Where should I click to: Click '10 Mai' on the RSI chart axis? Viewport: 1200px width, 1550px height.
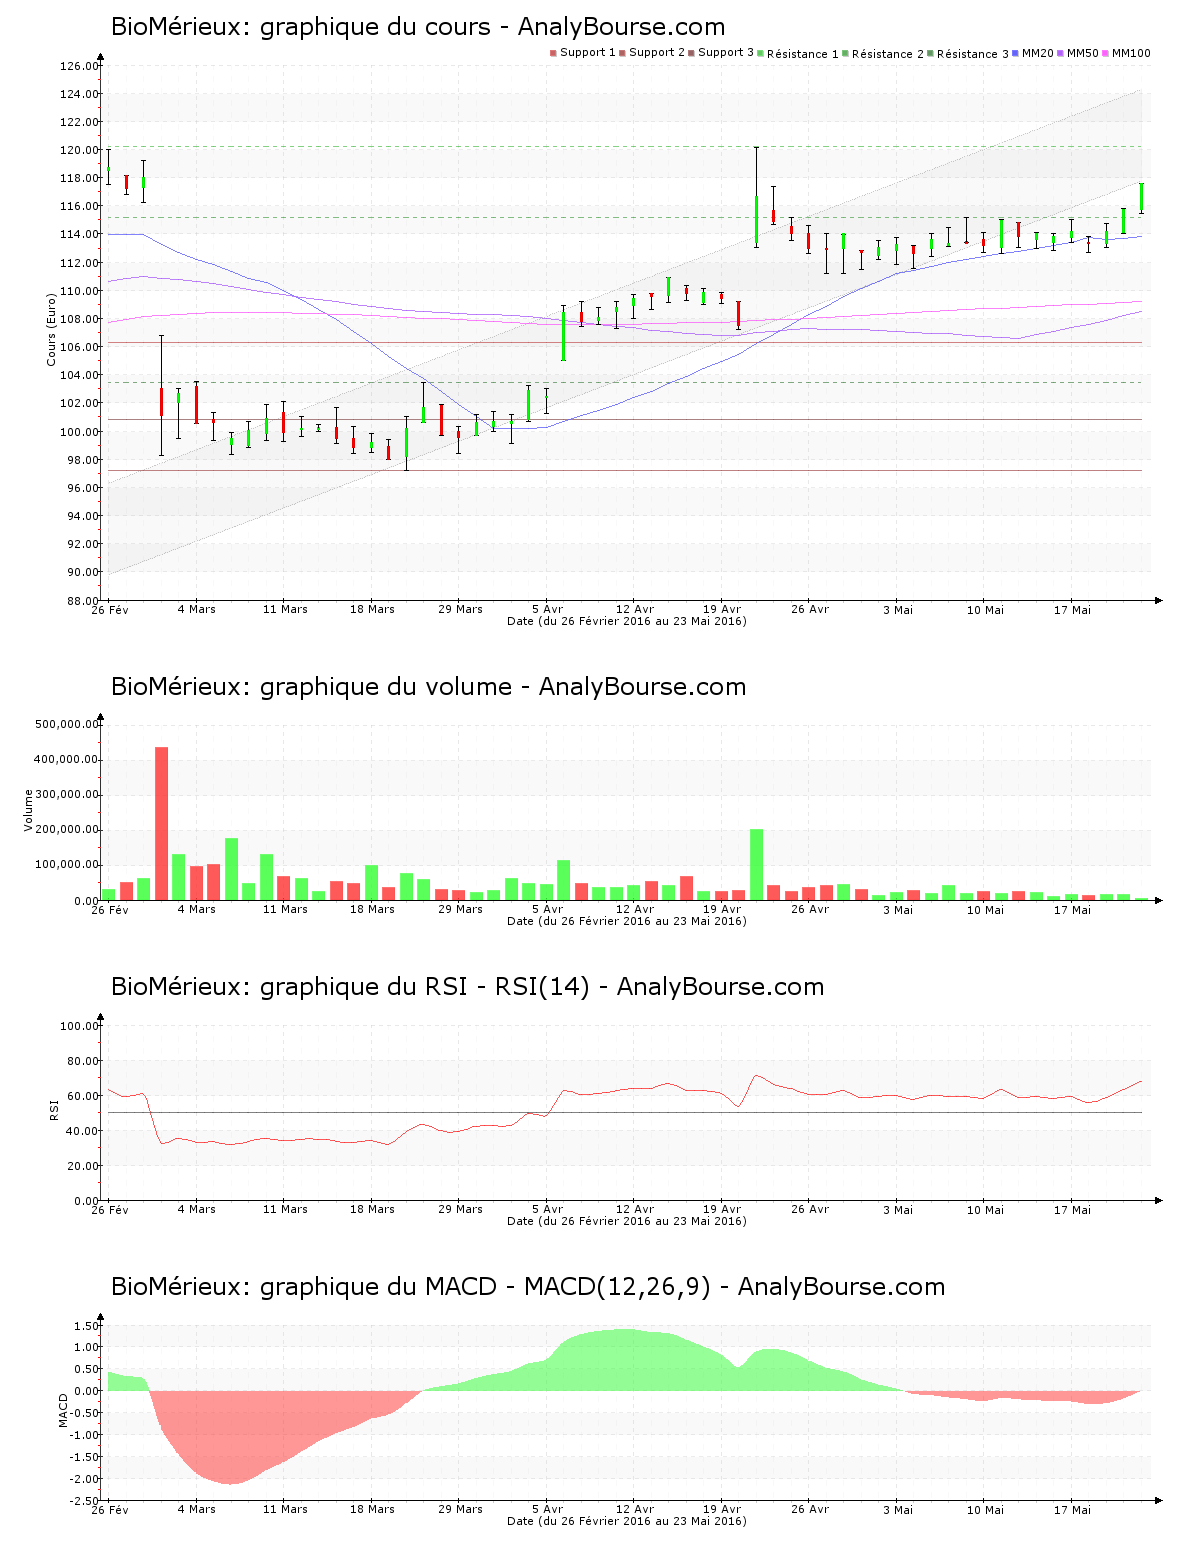coord(985,1209)
